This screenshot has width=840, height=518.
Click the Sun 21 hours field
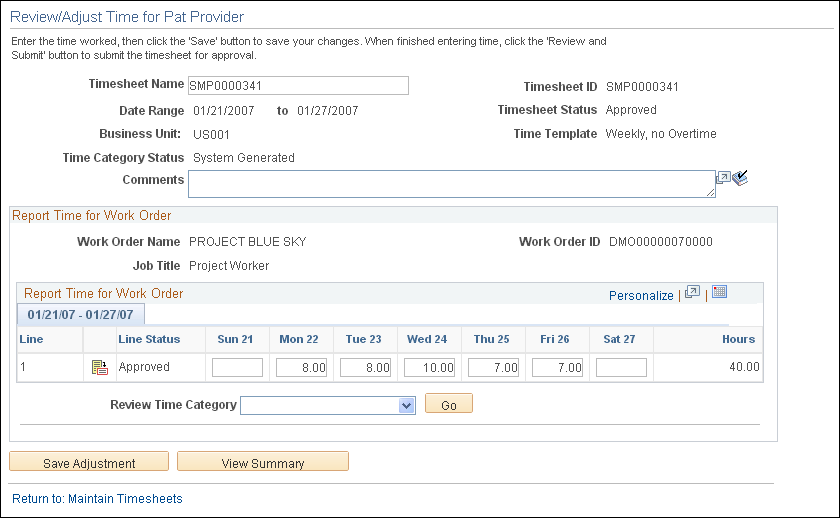pyautogui.click(x=237, y=367)
